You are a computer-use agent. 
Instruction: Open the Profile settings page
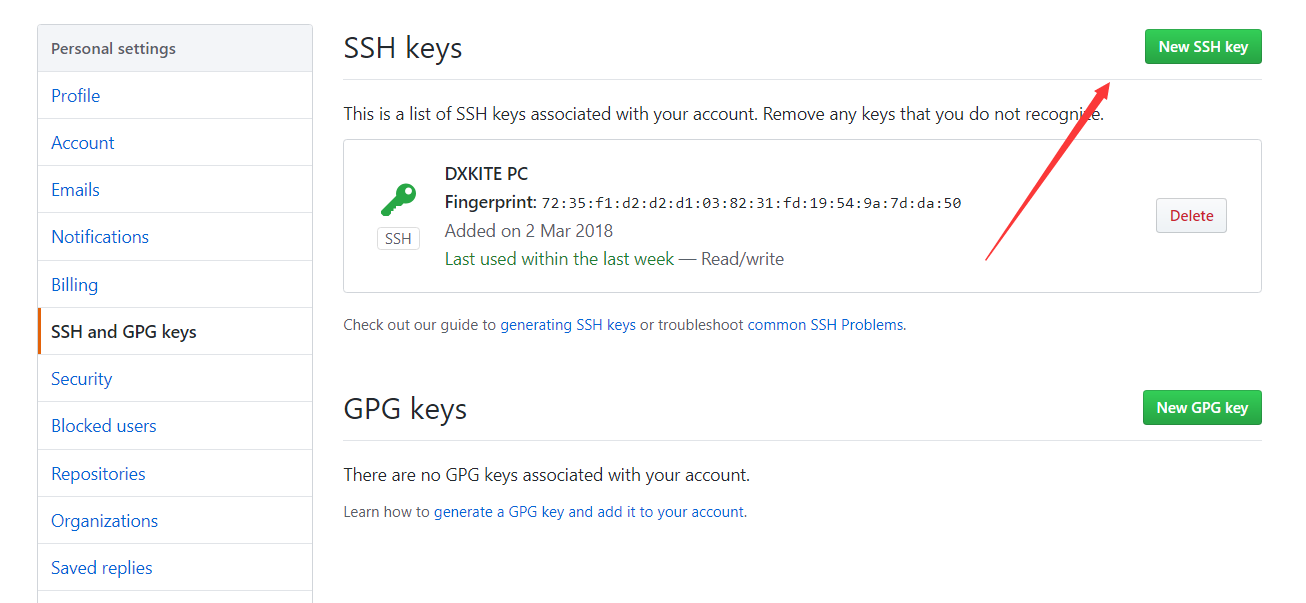[x=76, y=96]
